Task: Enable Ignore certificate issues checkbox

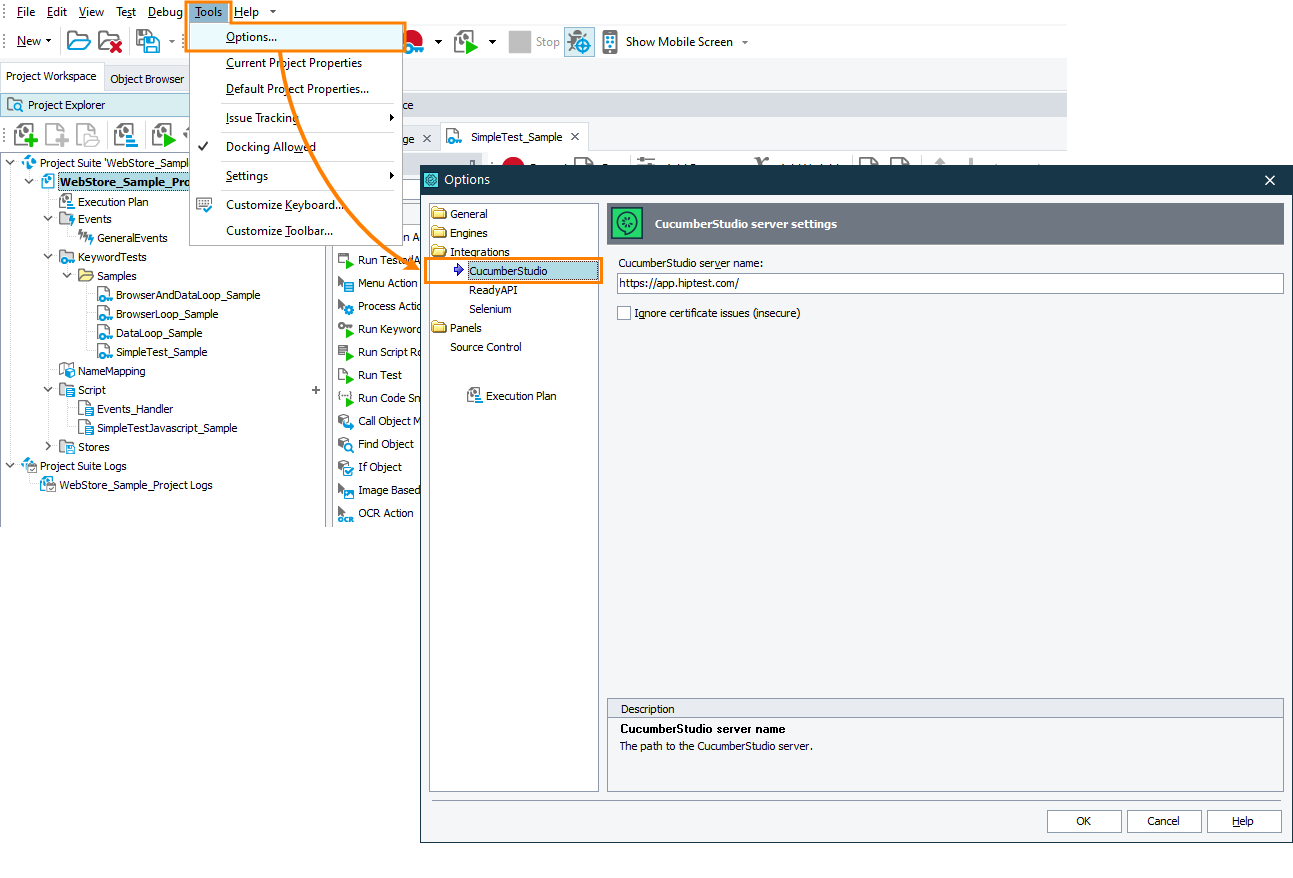Action: (625, 313)
